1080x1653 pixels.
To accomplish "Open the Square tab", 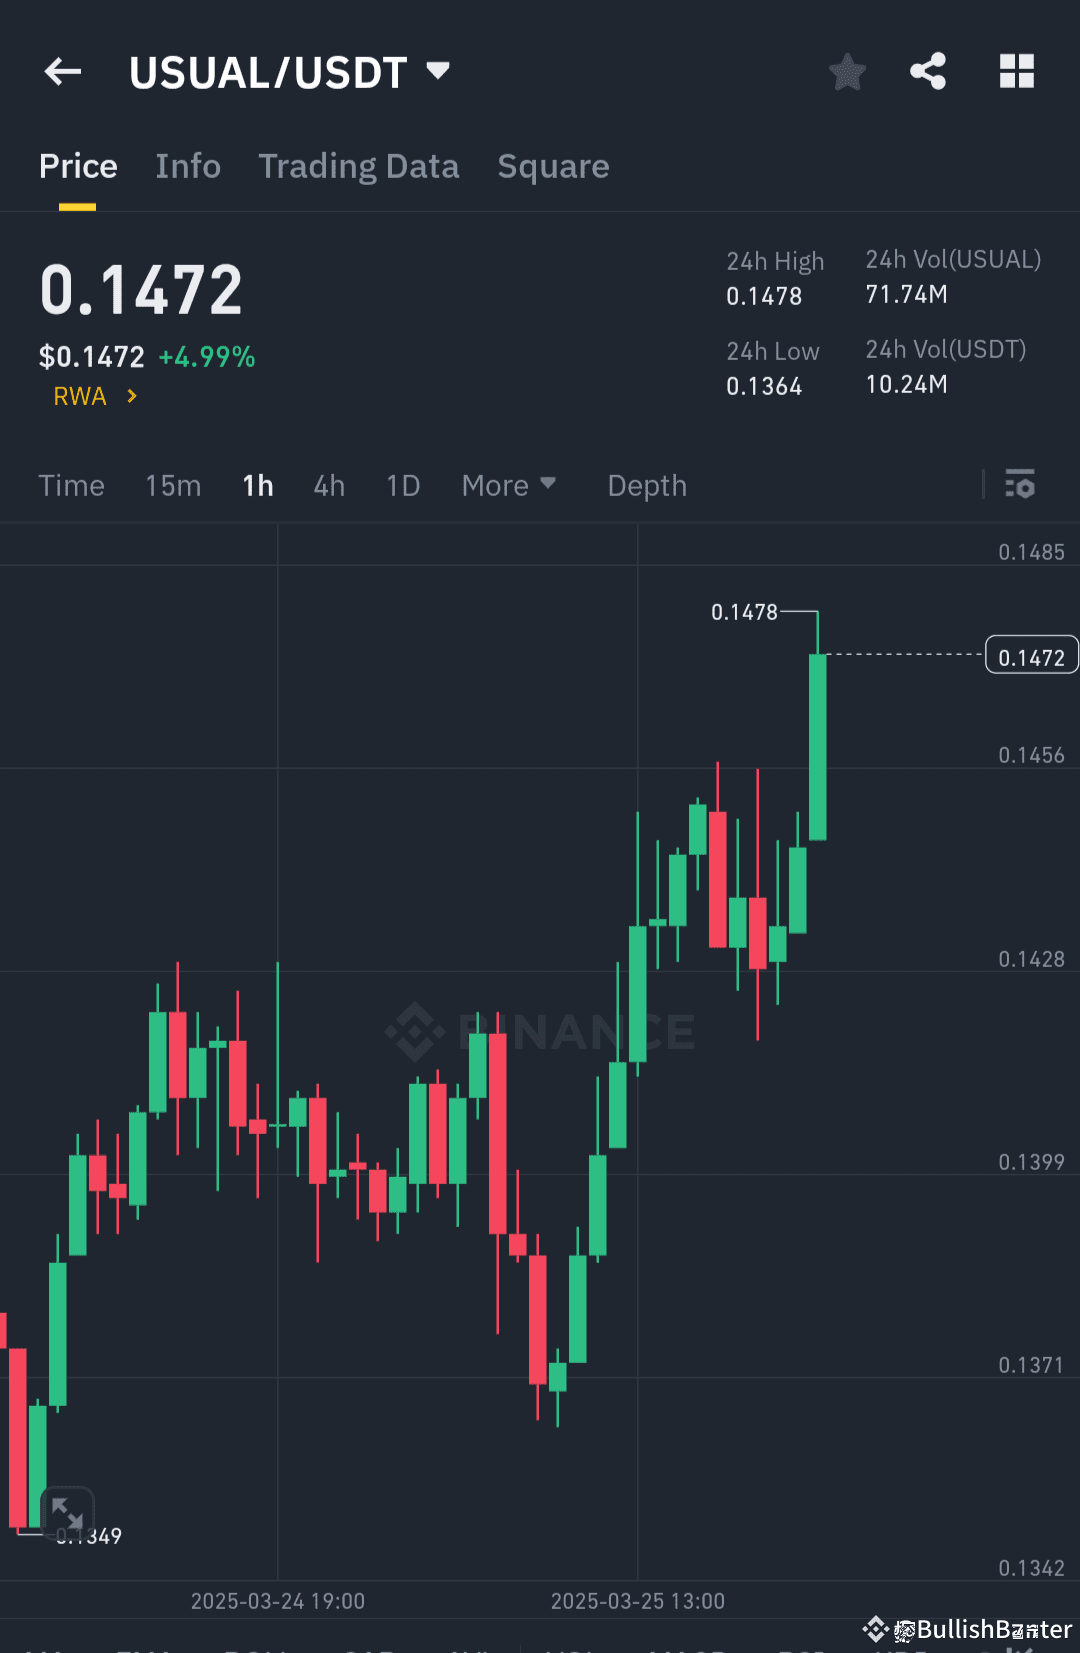I will [x=553, y=166].
